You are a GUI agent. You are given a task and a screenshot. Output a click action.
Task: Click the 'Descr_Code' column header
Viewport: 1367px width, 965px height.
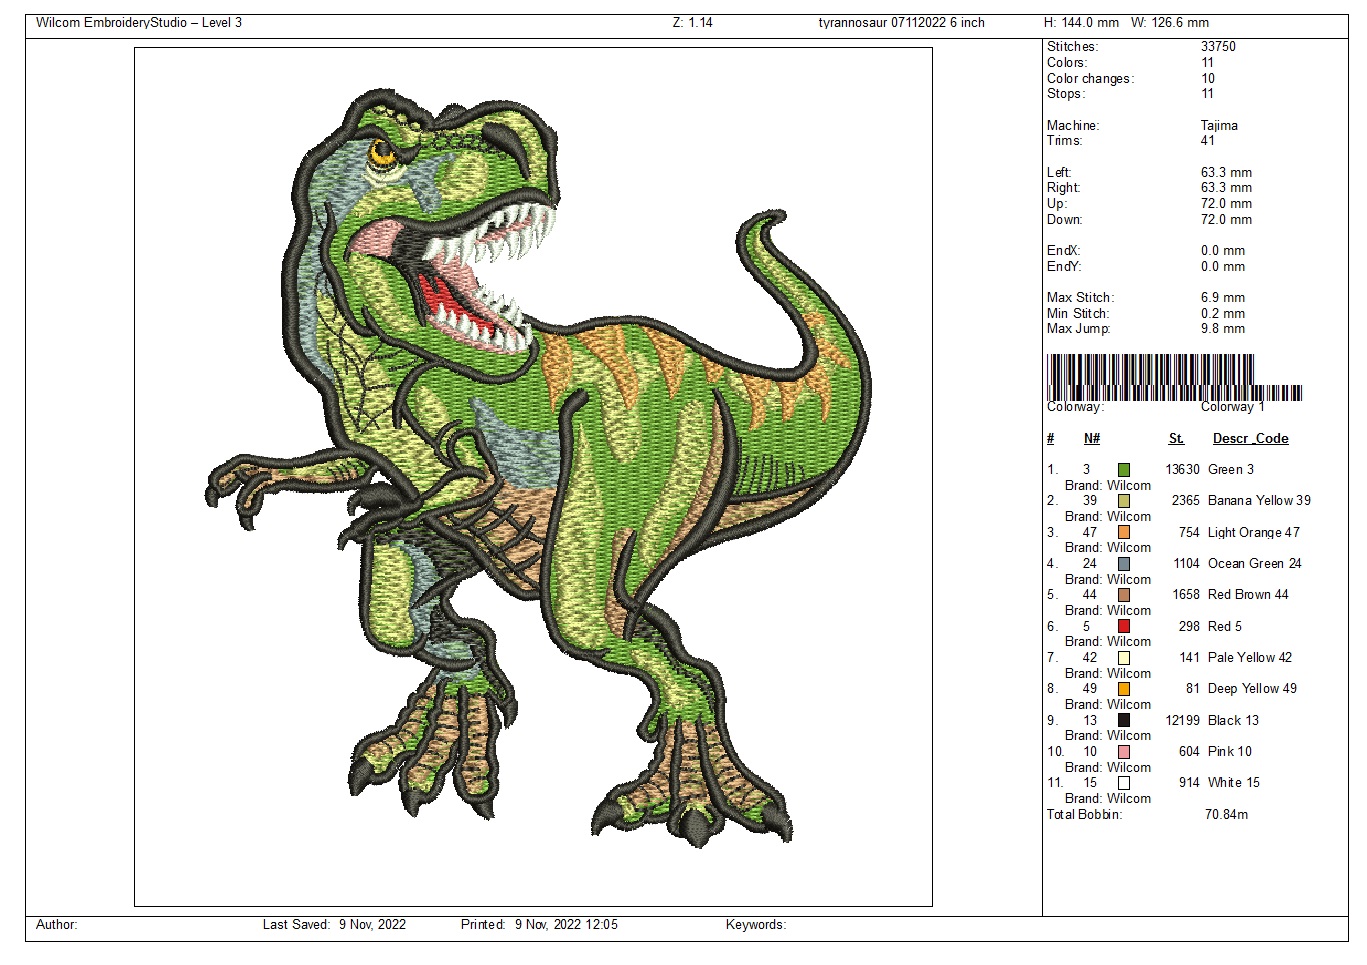pyautogui.click(x=1250, y=439)
